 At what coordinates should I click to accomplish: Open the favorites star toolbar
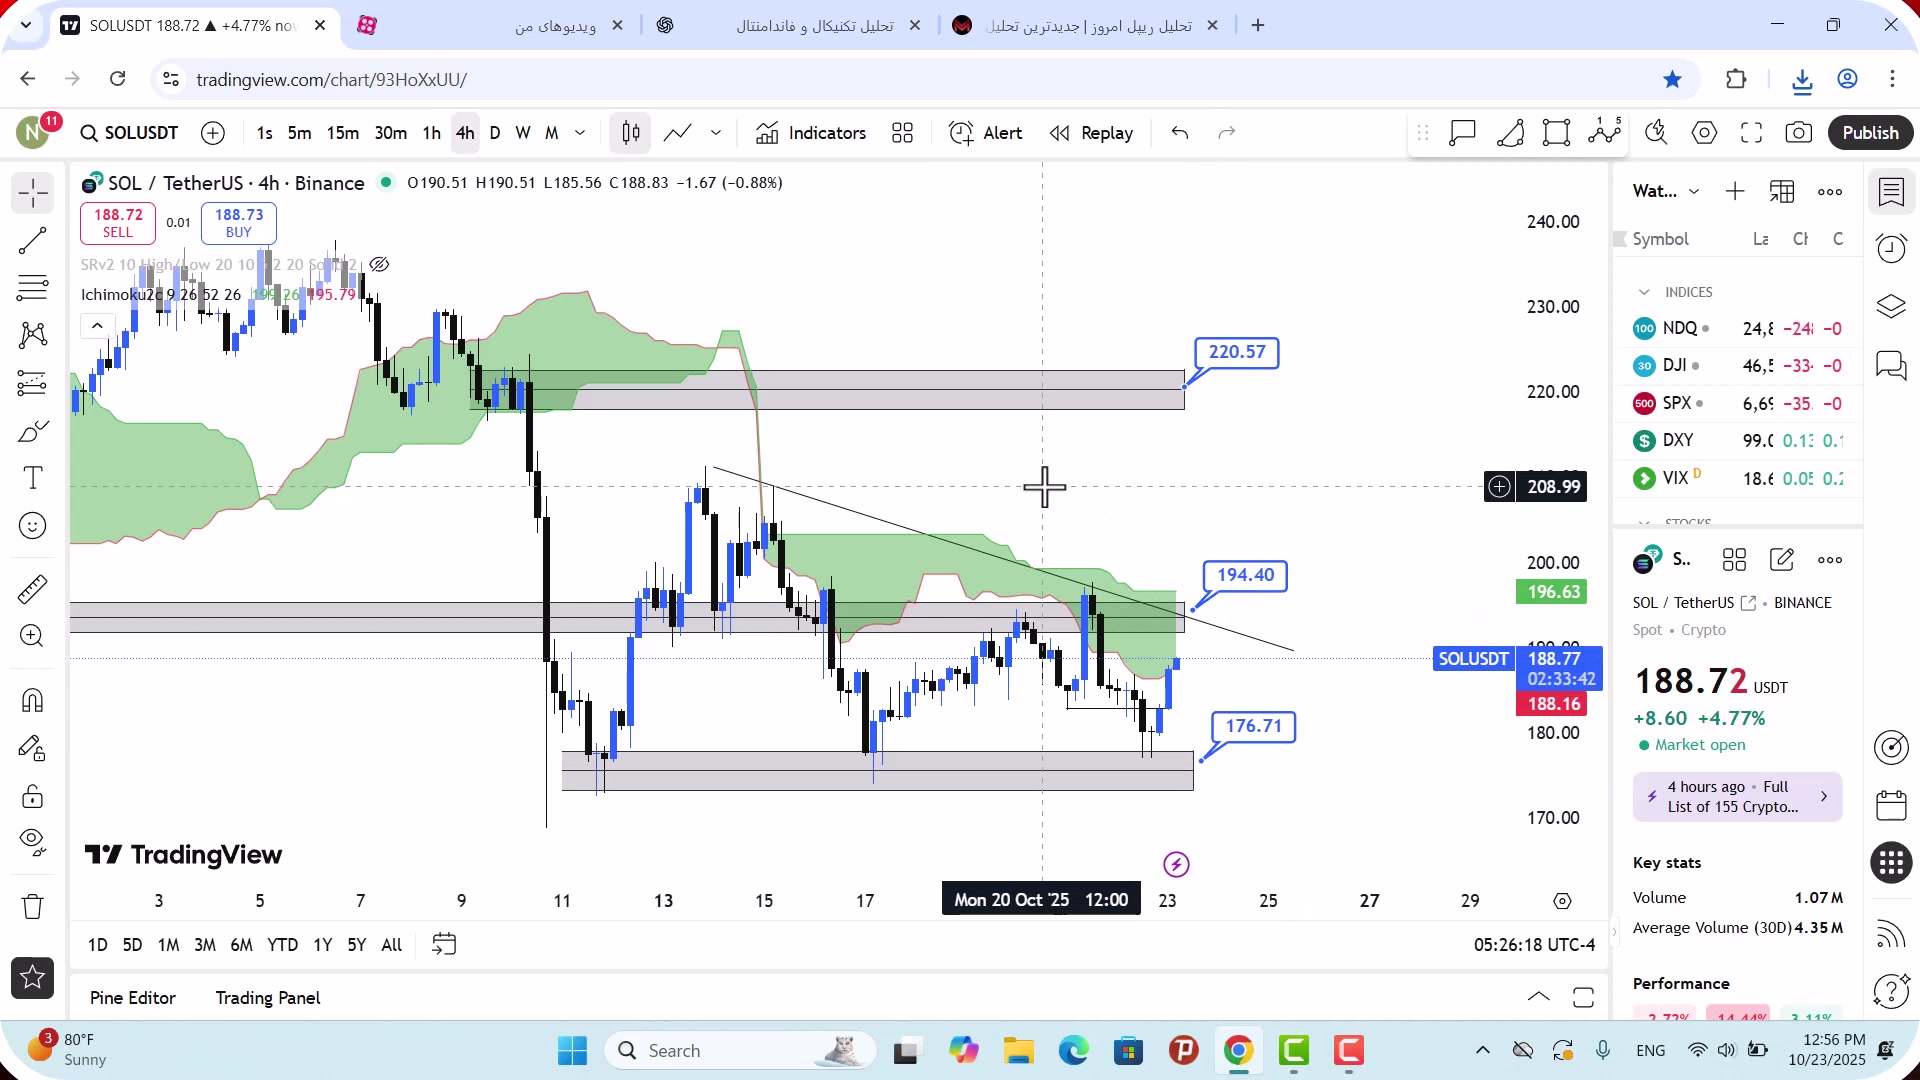pyautogui.click(x=33, y=978)
